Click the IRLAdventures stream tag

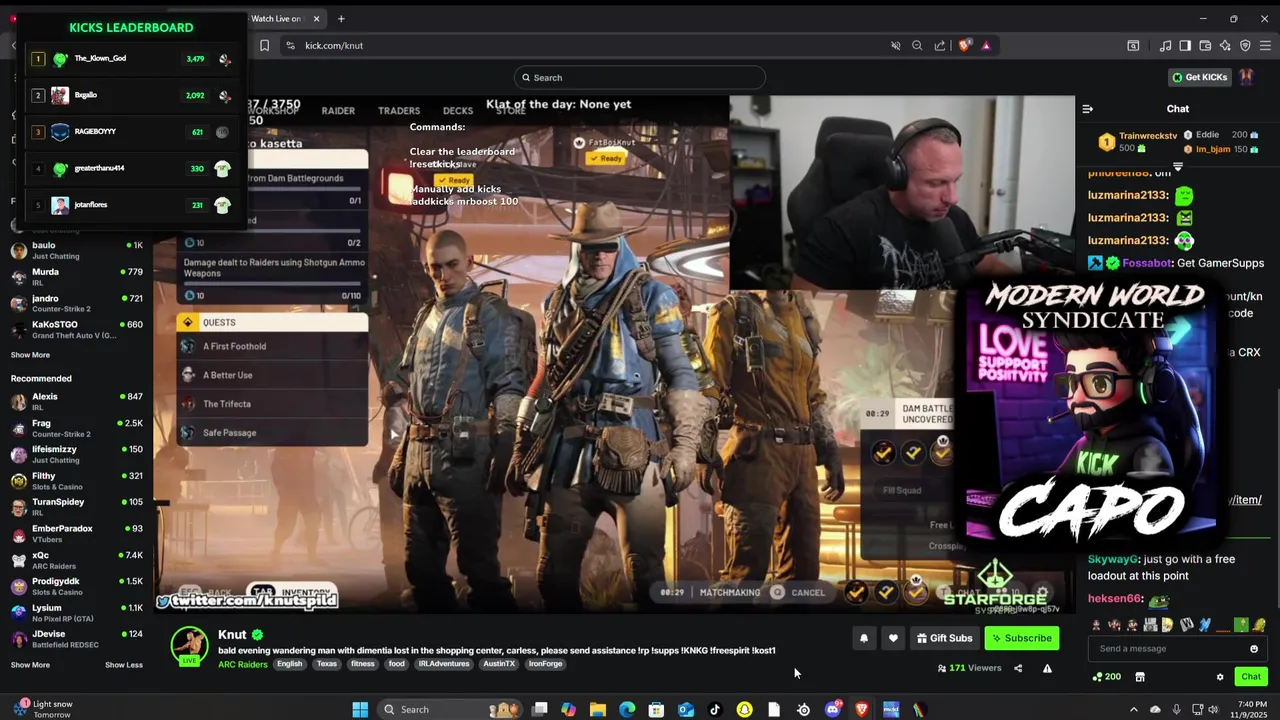[x=444, y=664]
